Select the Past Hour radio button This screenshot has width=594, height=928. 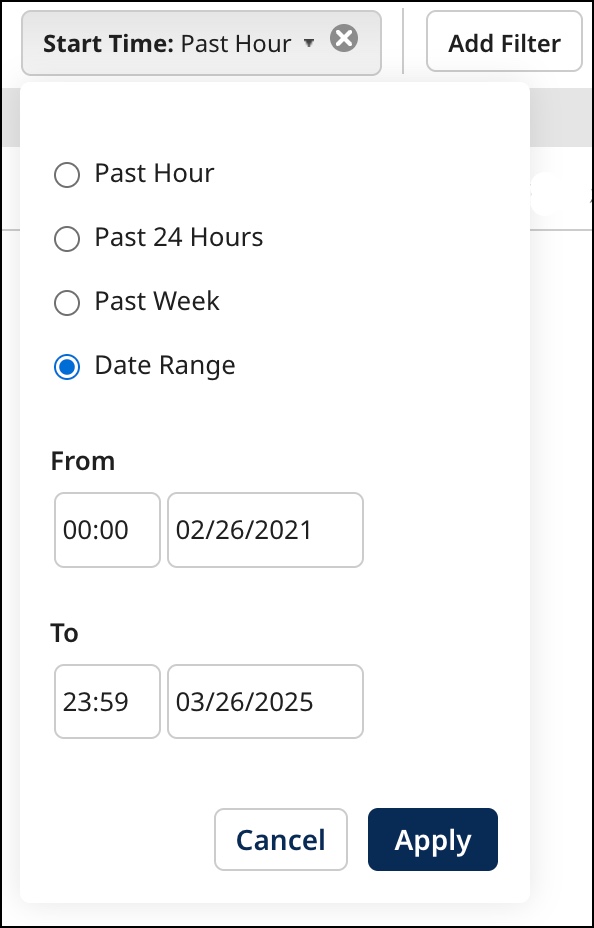(x=67, y=175)
